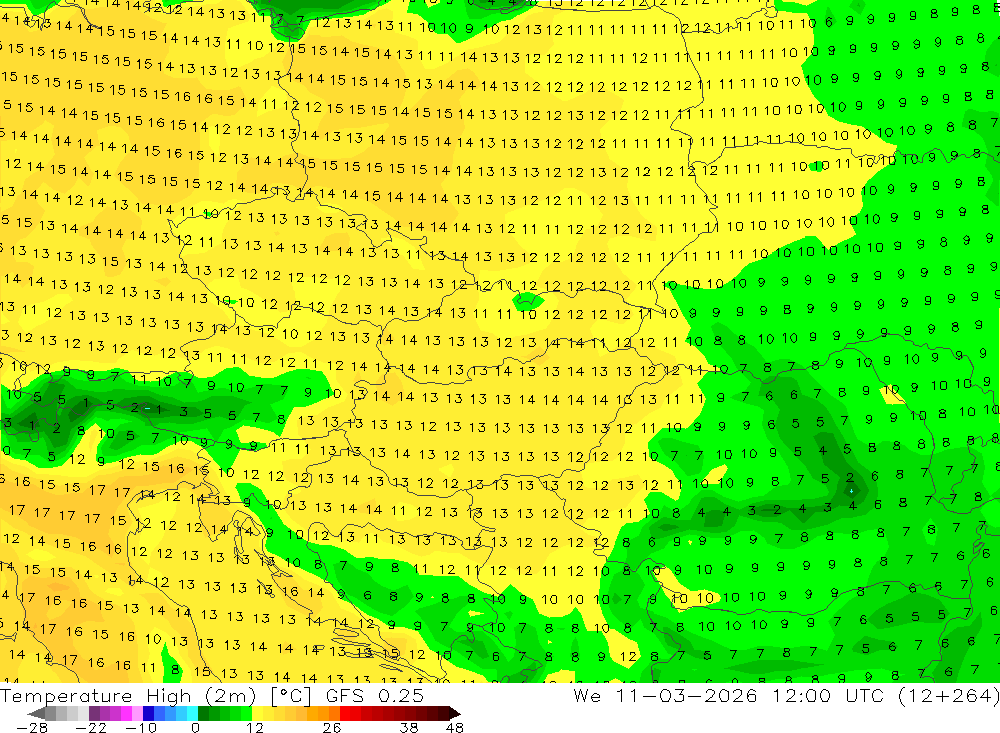
Task: Click the '12' label under the color scale
Action: coord(255,728)
